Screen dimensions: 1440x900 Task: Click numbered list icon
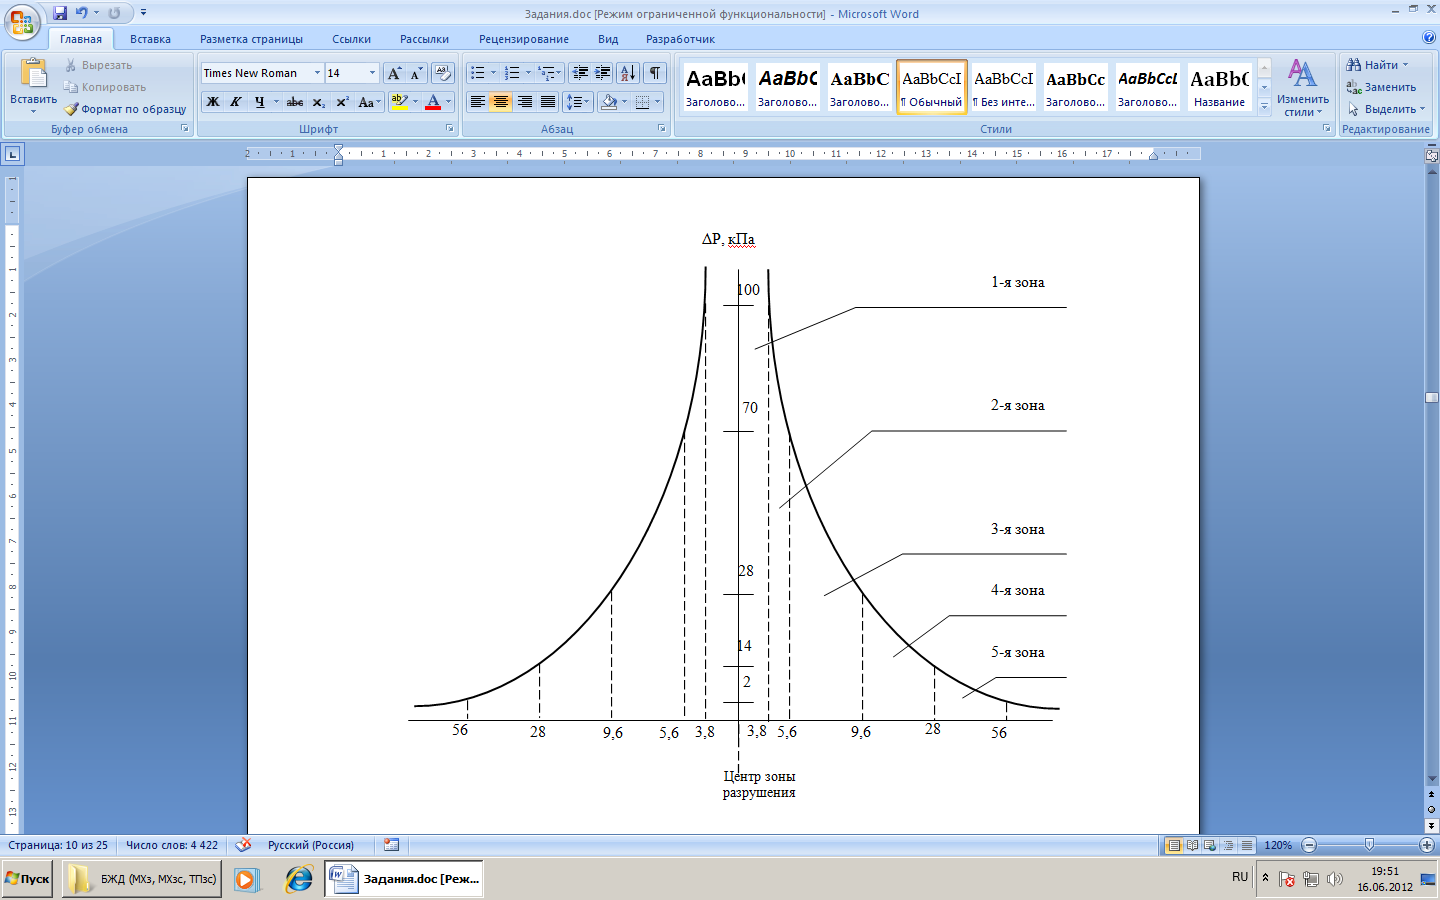[x=512, y=73]
